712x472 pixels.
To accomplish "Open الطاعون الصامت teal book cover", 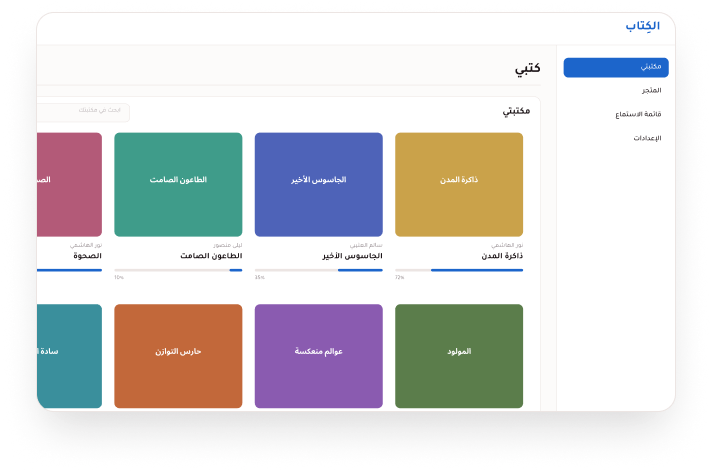I will 178,184.
